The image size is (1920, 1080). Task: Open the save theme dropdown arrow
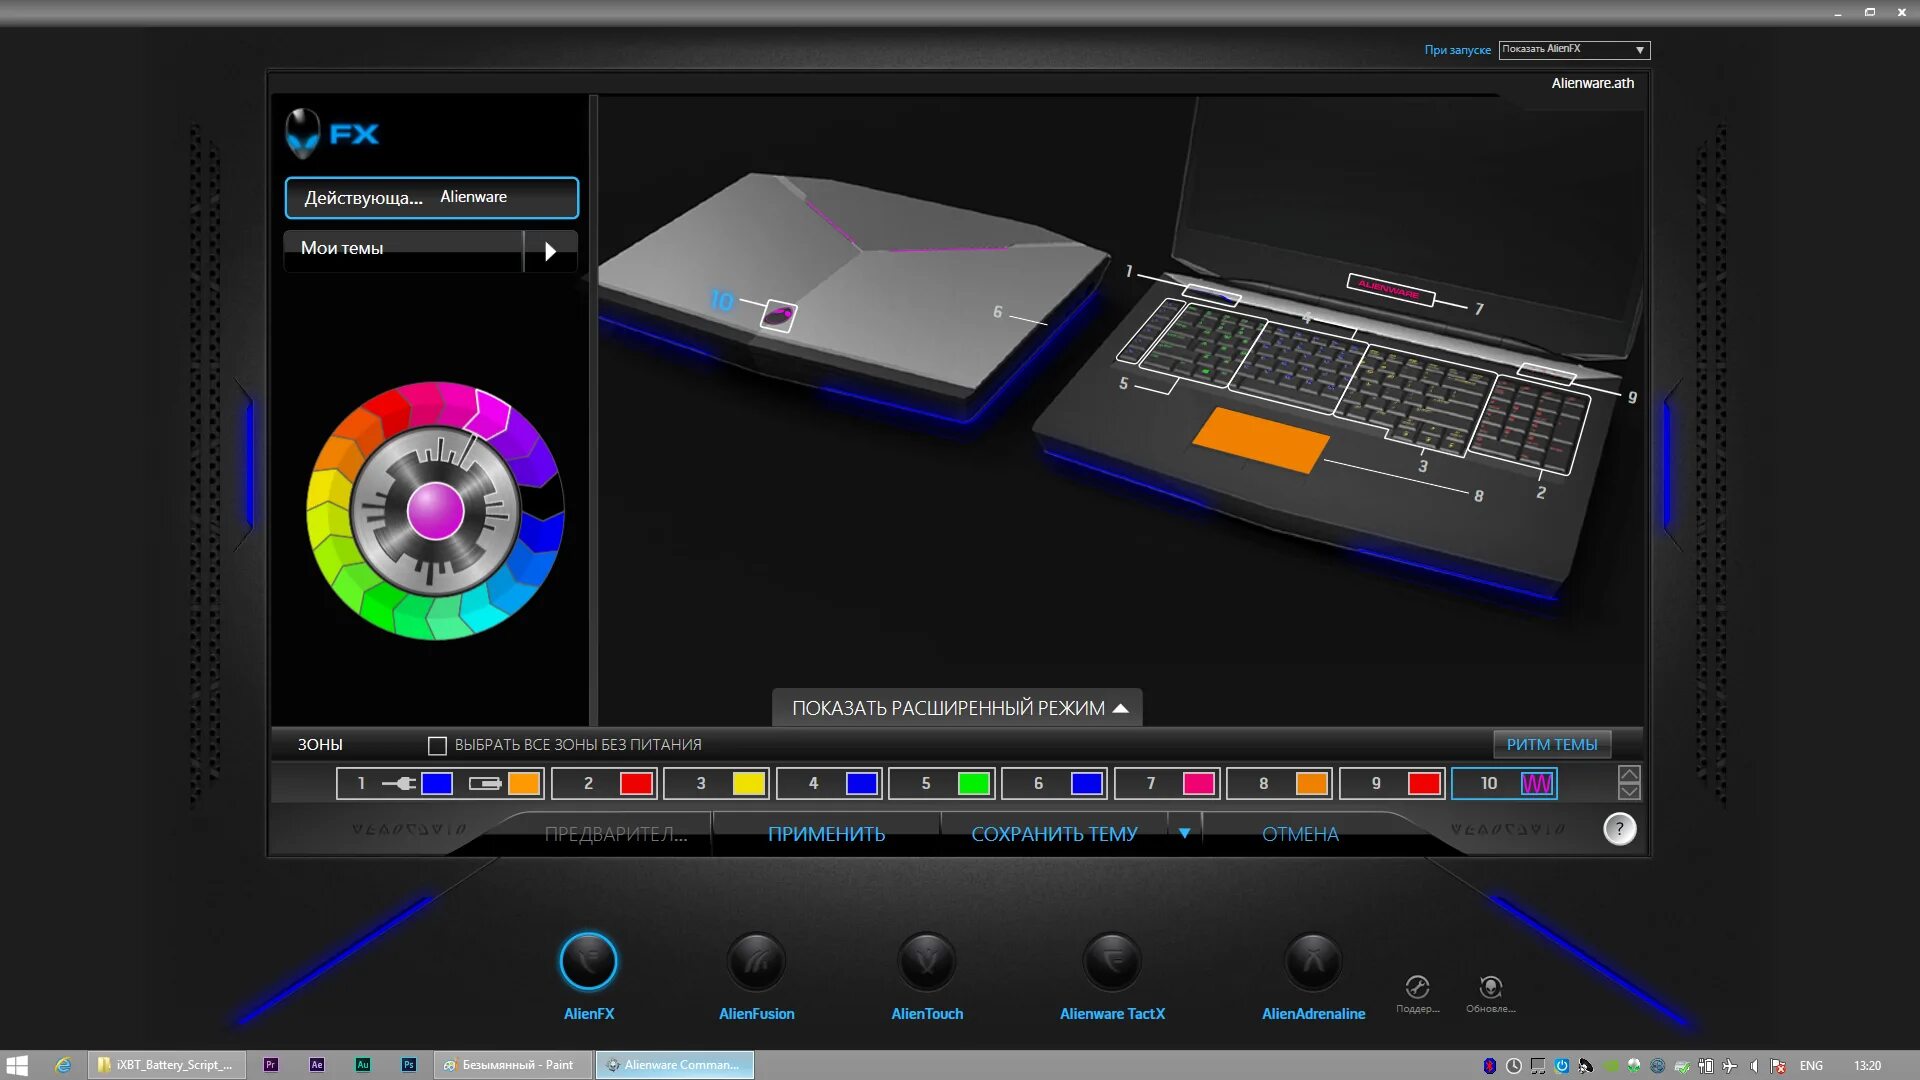(1184, 833)
